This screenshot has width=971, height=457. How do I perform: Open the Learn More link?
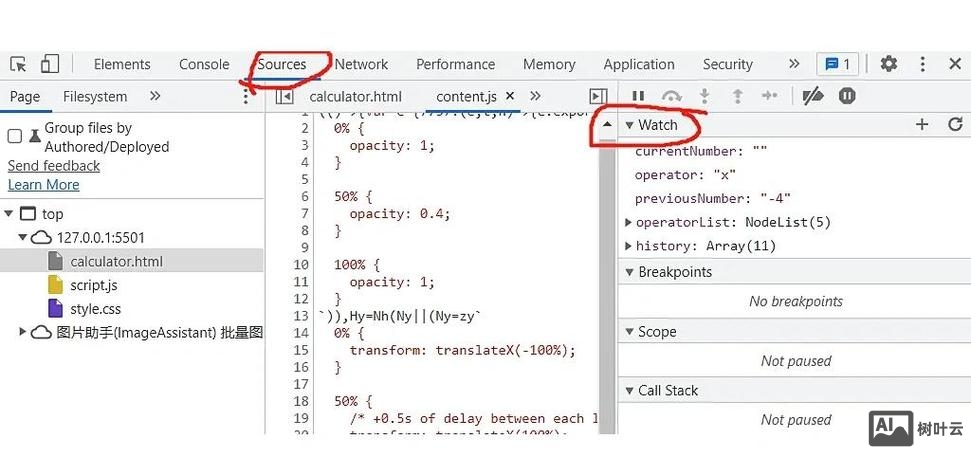click(43, 185)
